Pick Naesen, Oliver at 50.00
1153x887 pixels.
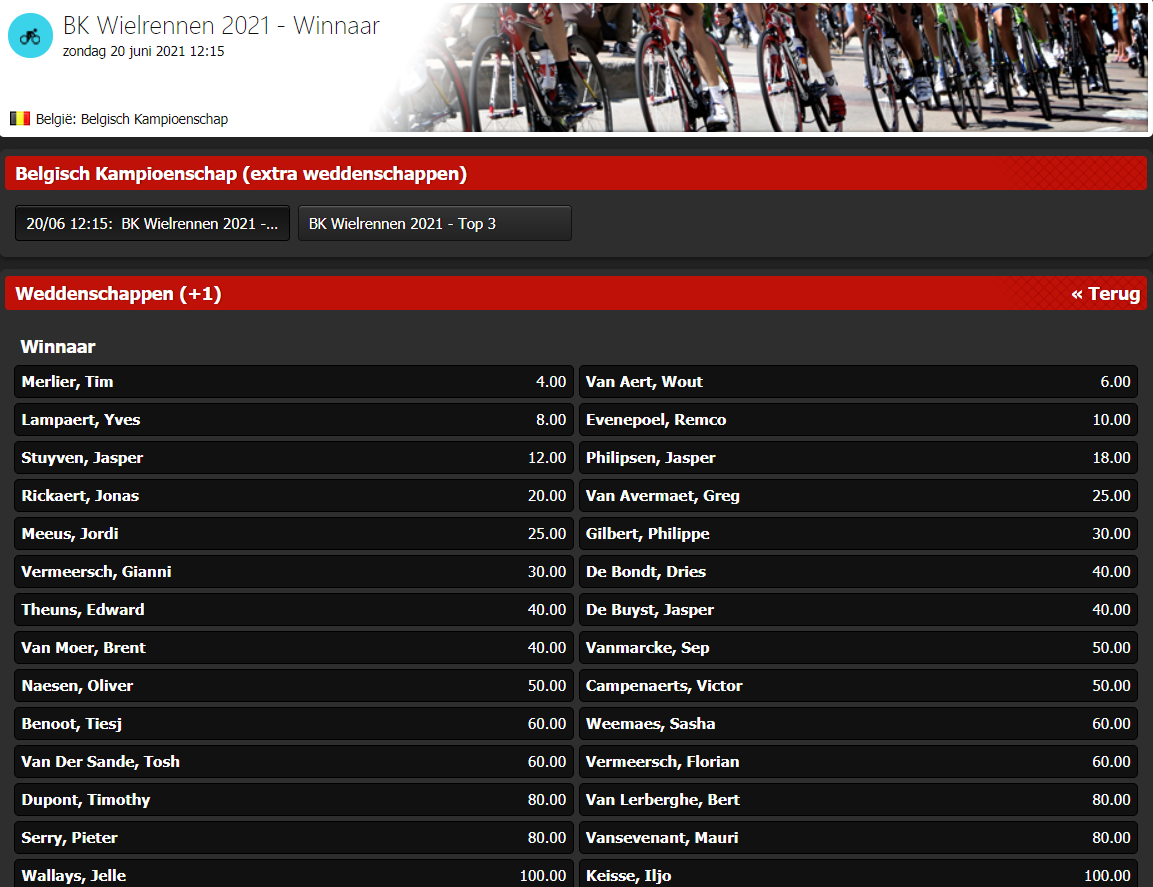(x=294, y=686)
